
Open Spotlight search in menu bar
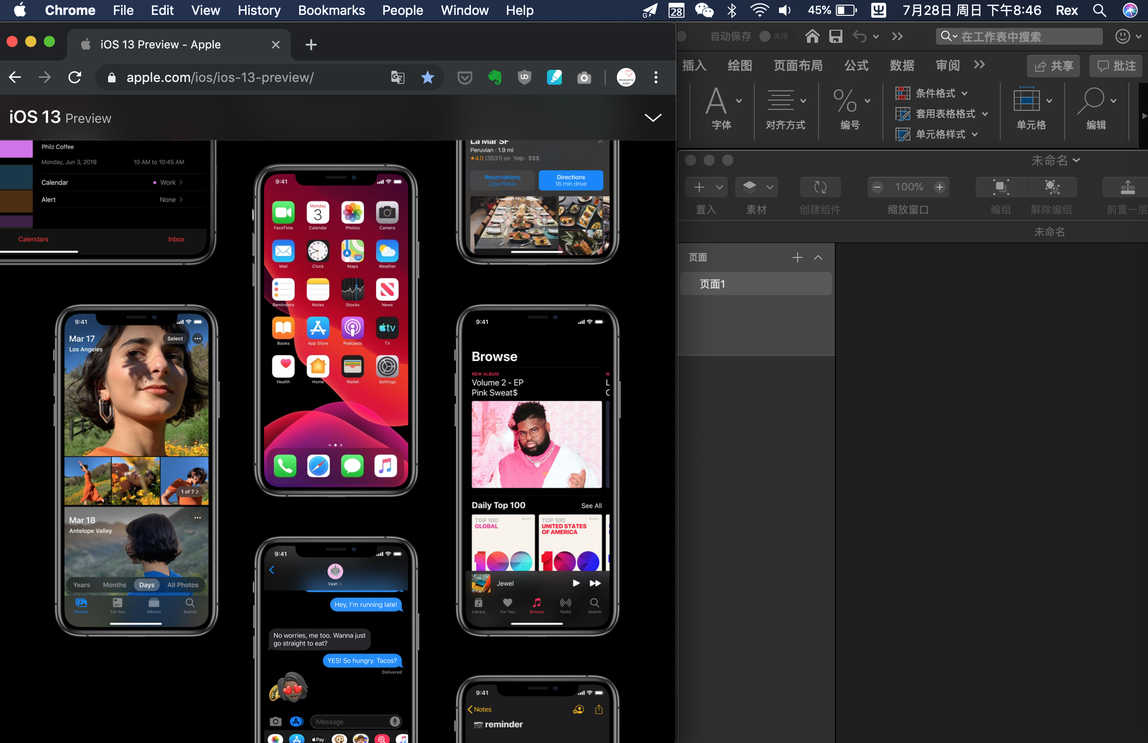(x=1099, y=10)
